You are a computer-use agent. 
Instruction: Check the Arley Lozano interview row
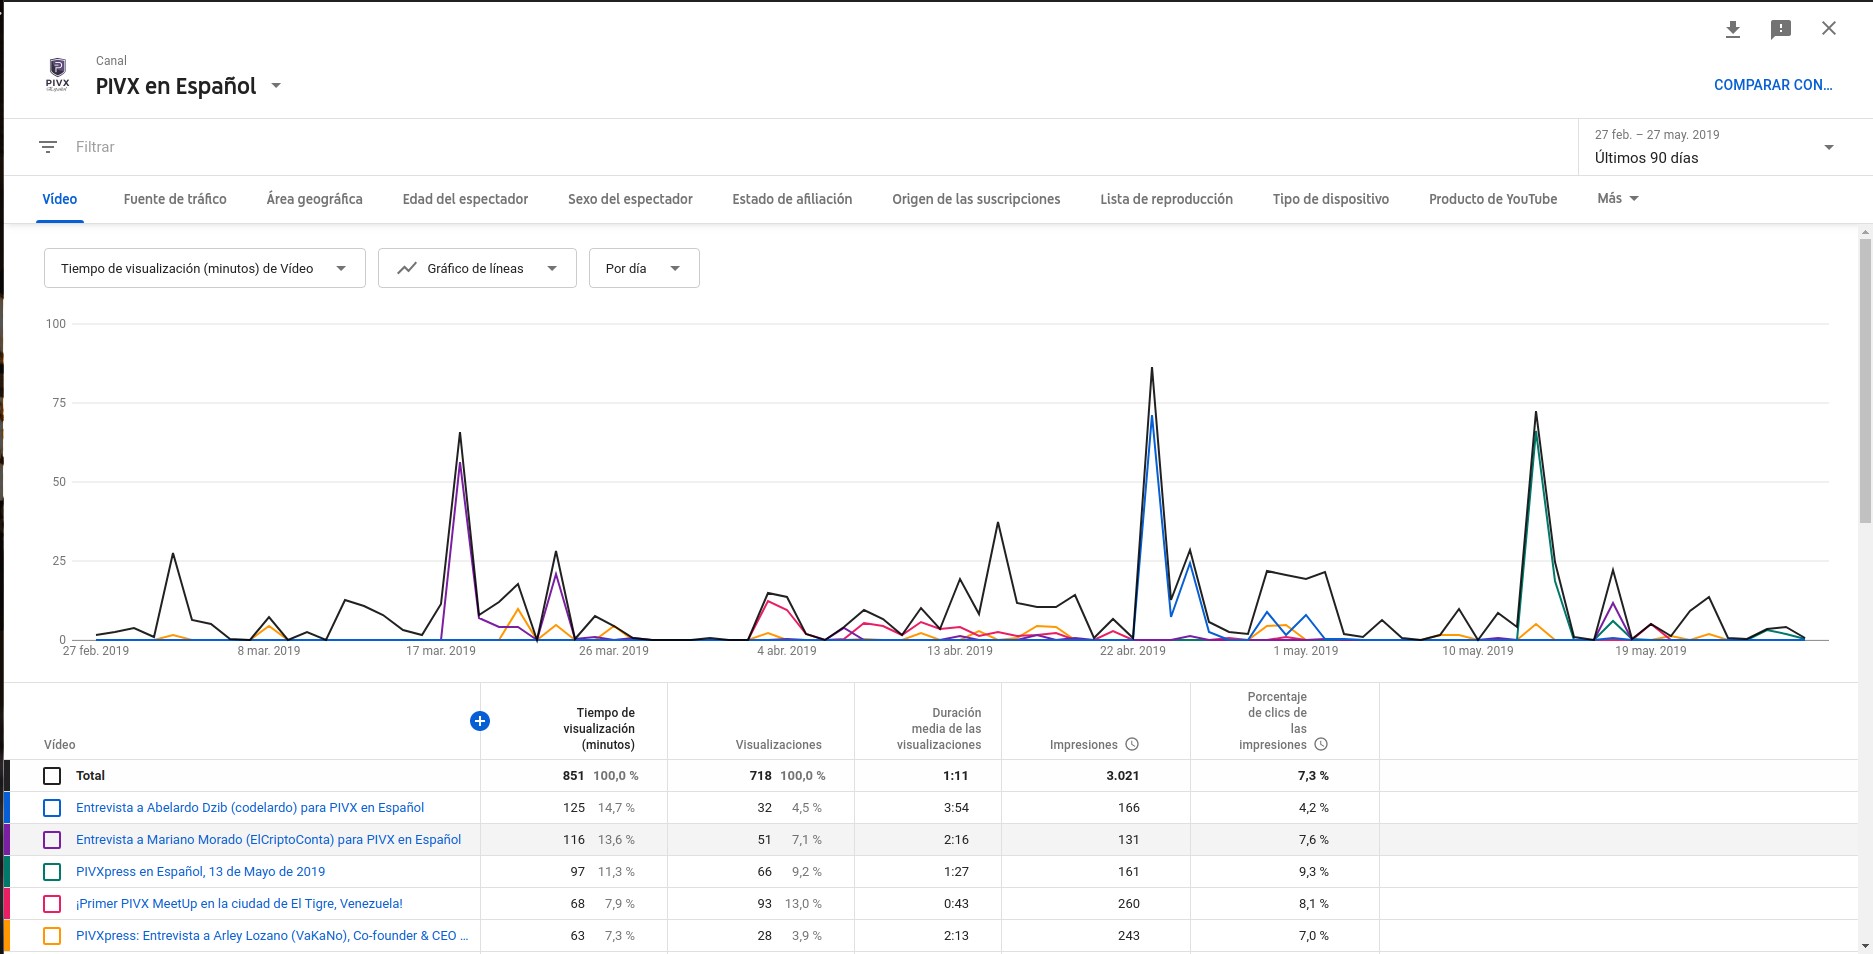52,936
